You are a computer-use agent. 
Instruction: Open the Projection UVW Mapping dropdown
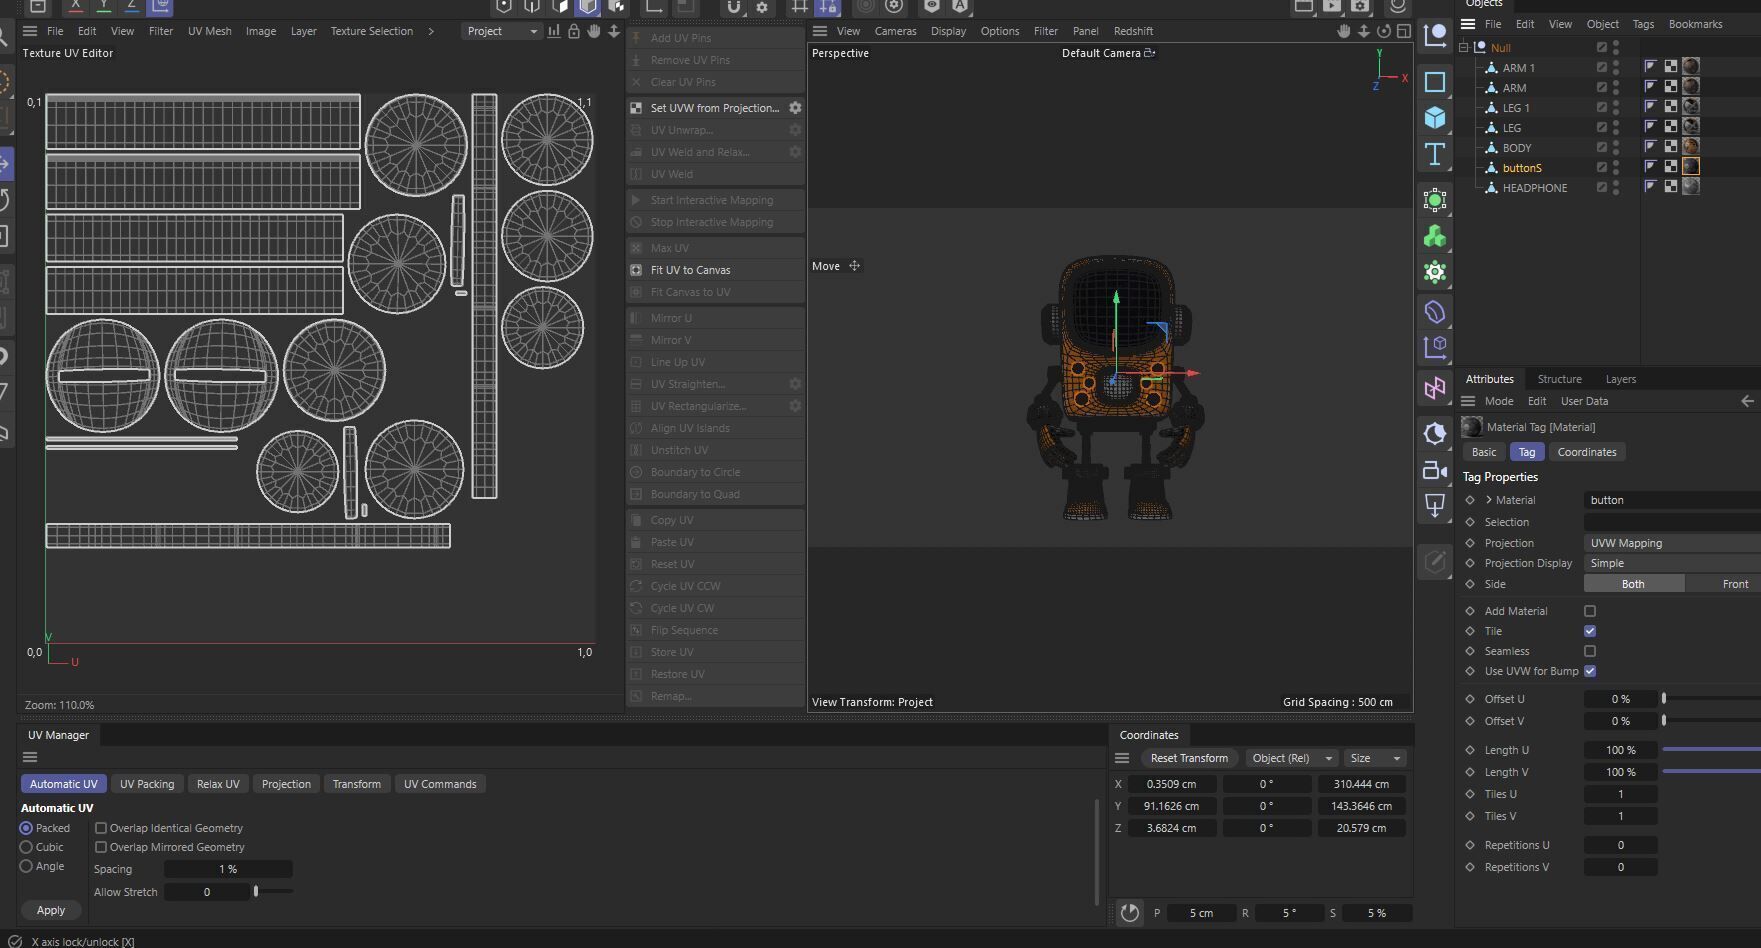click(x=1672, y=543)
